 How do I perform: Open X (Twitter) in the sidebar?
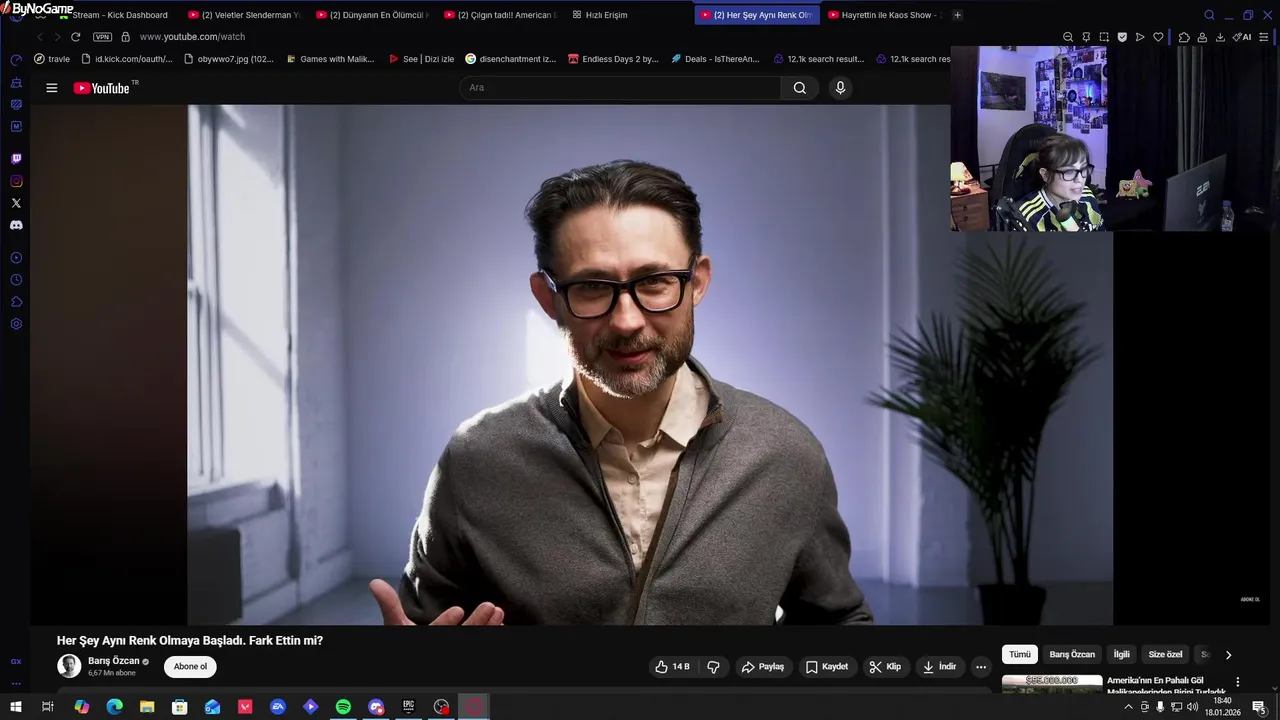point(16,203)
